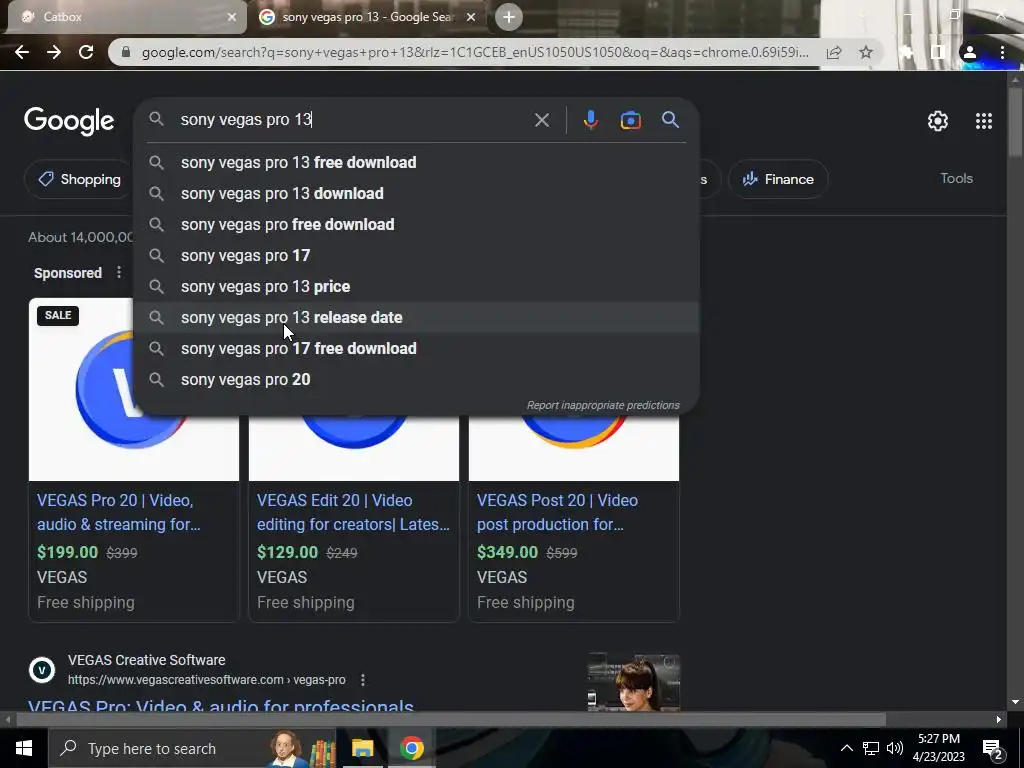Open the search Tools option
This screenshot has height=768, width=1024.
pos(956,178)
